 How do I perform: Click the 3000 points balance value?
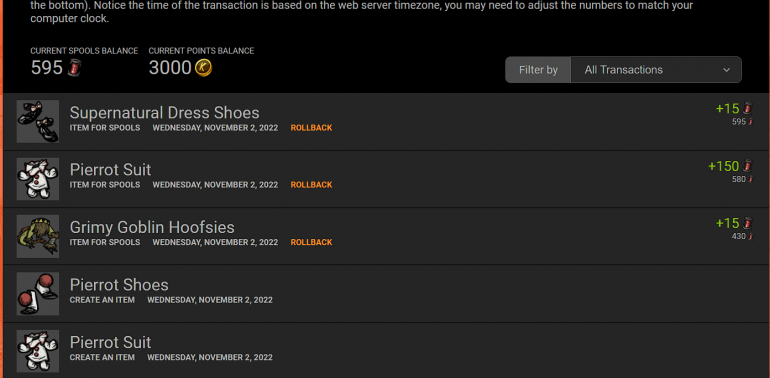coord(170,68)
